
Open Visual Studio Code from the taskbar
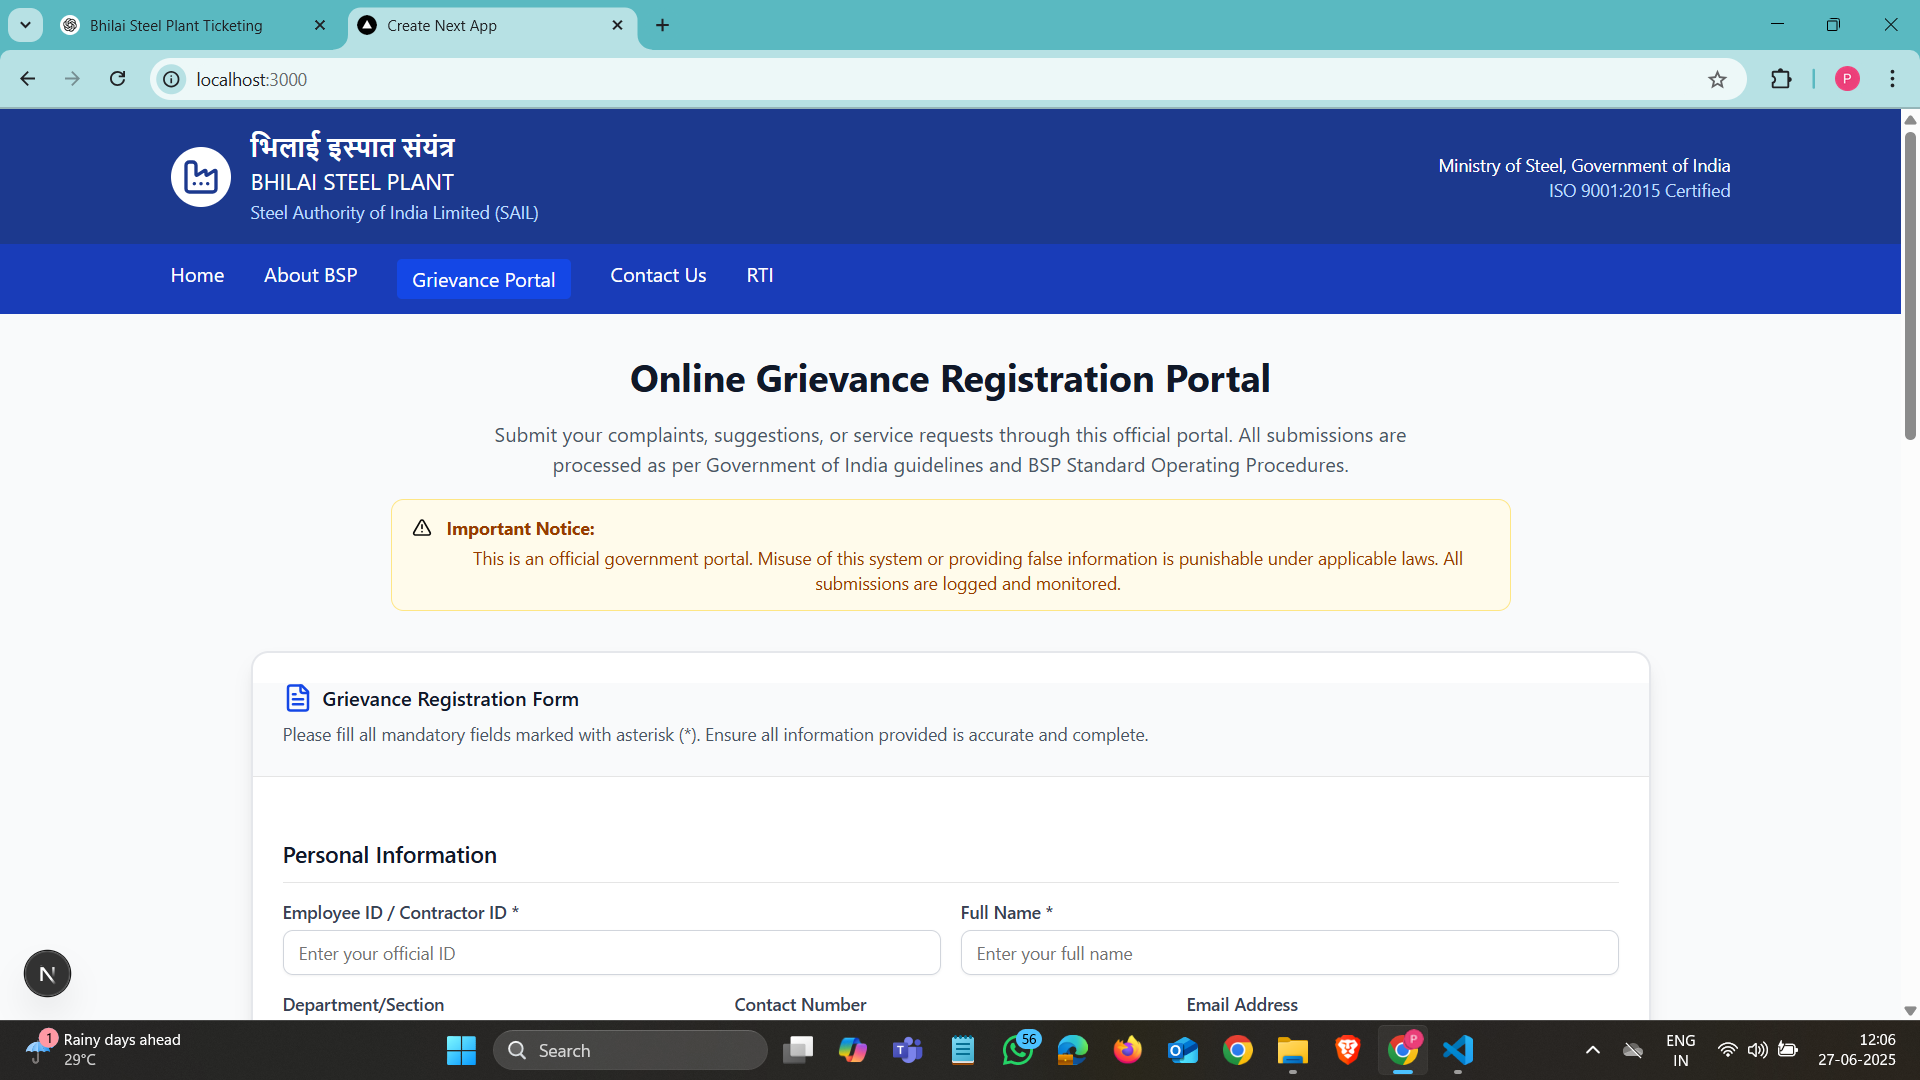1458,1050
